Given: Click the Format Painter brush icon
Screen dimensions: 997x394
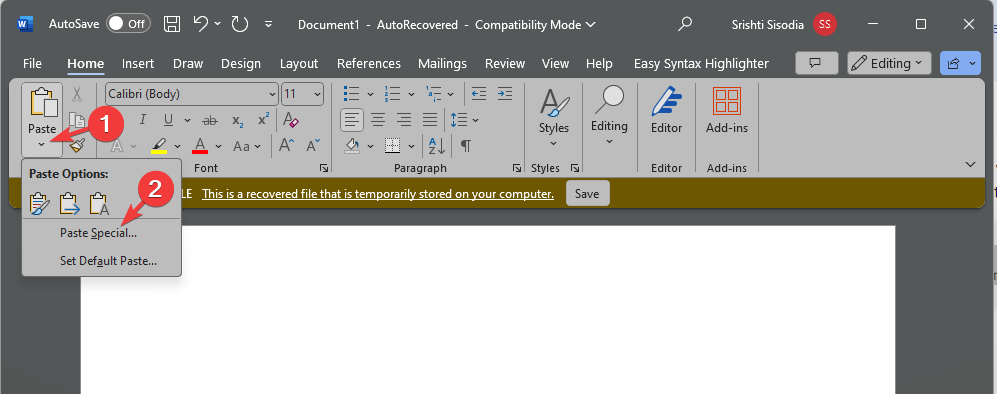Looking at the screenshot, I should (78, 146).
